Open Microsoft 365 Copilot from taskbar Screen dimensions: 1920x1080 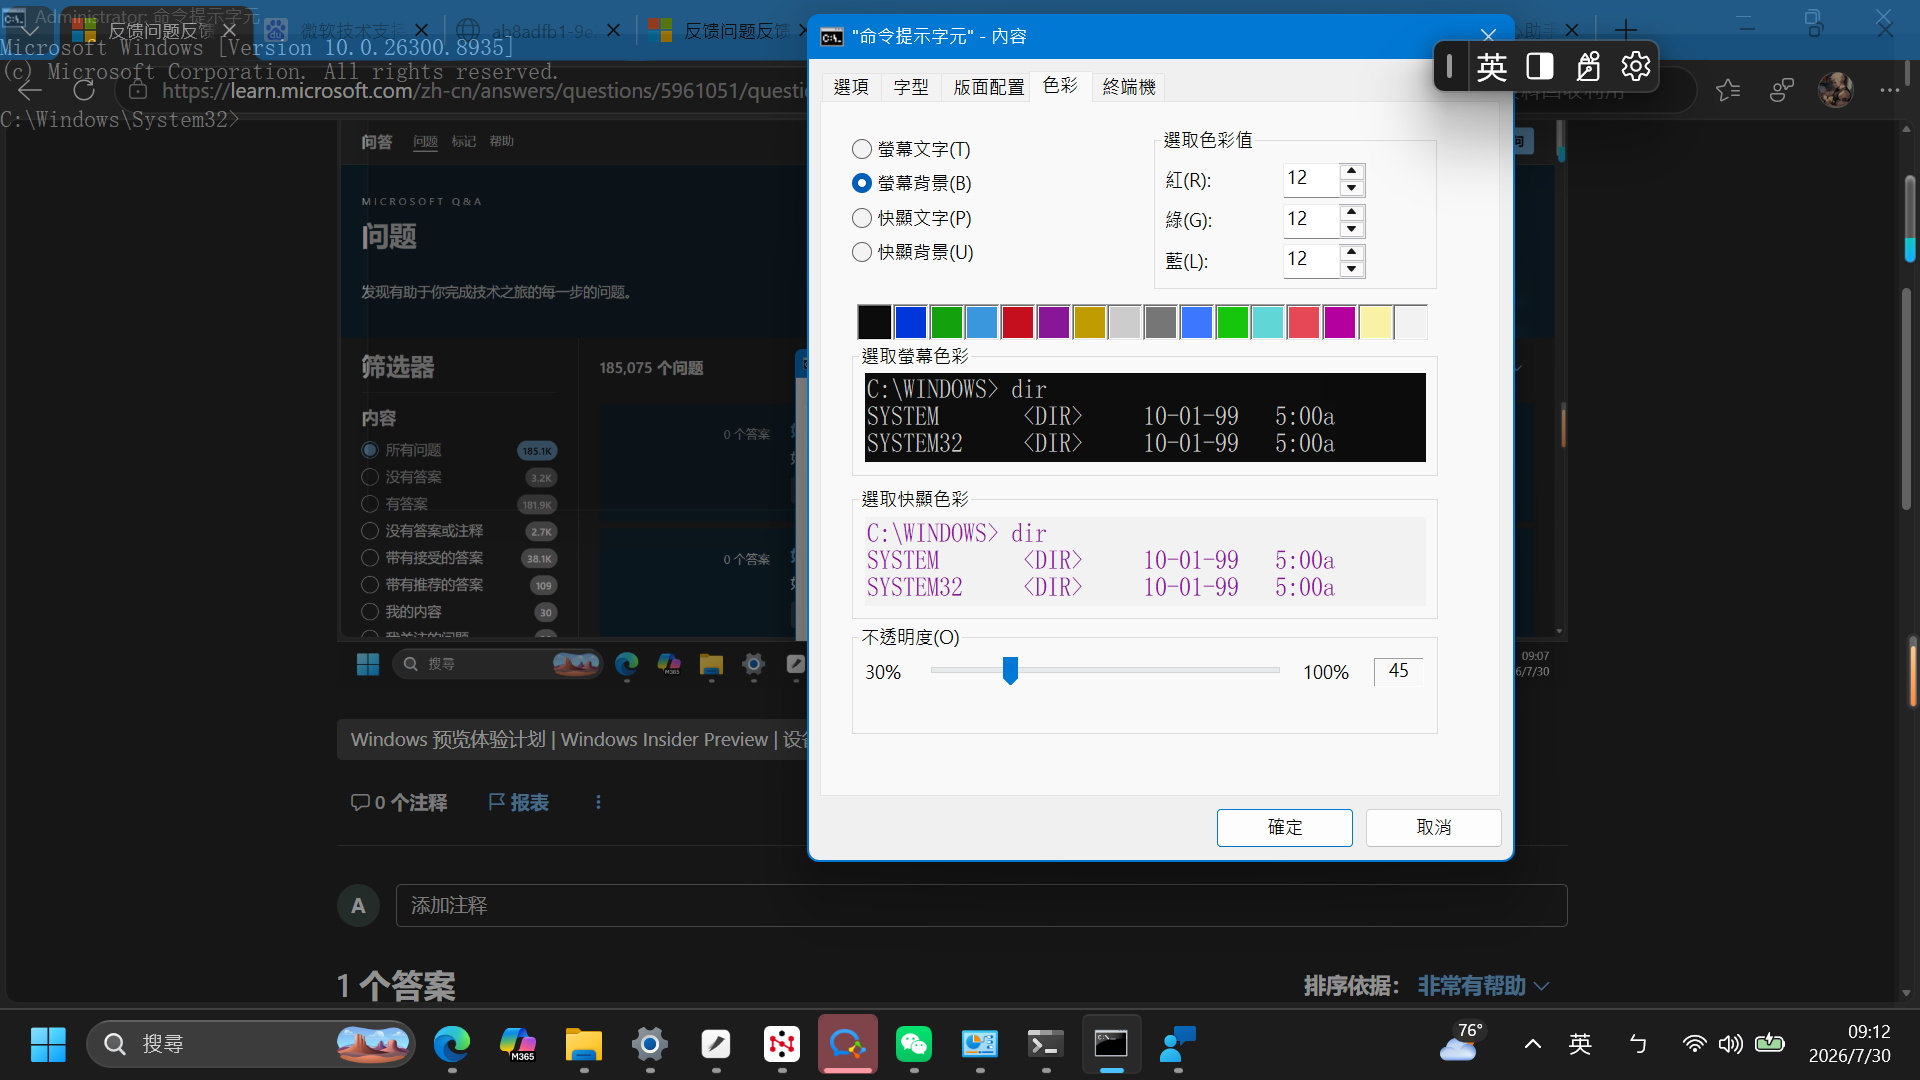518,1044
